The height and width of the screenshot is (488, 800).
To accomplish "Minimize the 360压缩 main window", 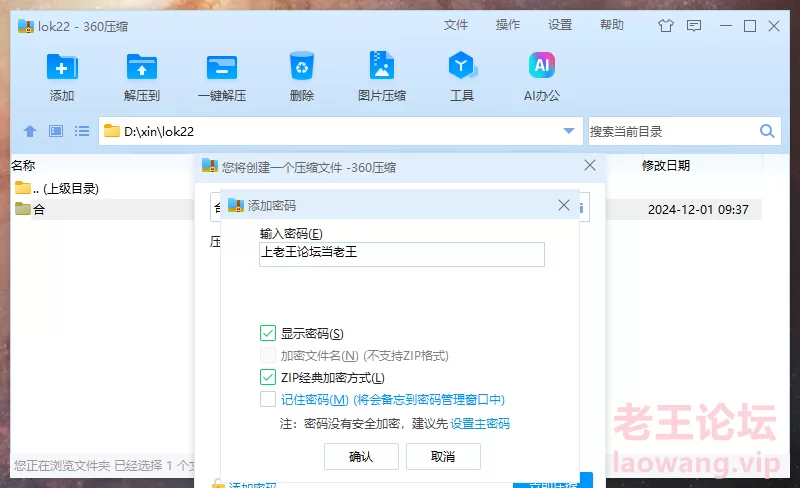I will (x=726, y=26).
